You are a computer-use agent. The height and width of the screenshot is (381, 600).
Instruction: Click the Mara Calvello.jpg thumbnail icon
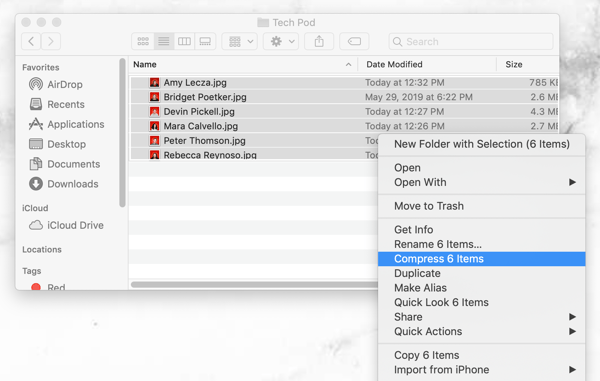155,126
